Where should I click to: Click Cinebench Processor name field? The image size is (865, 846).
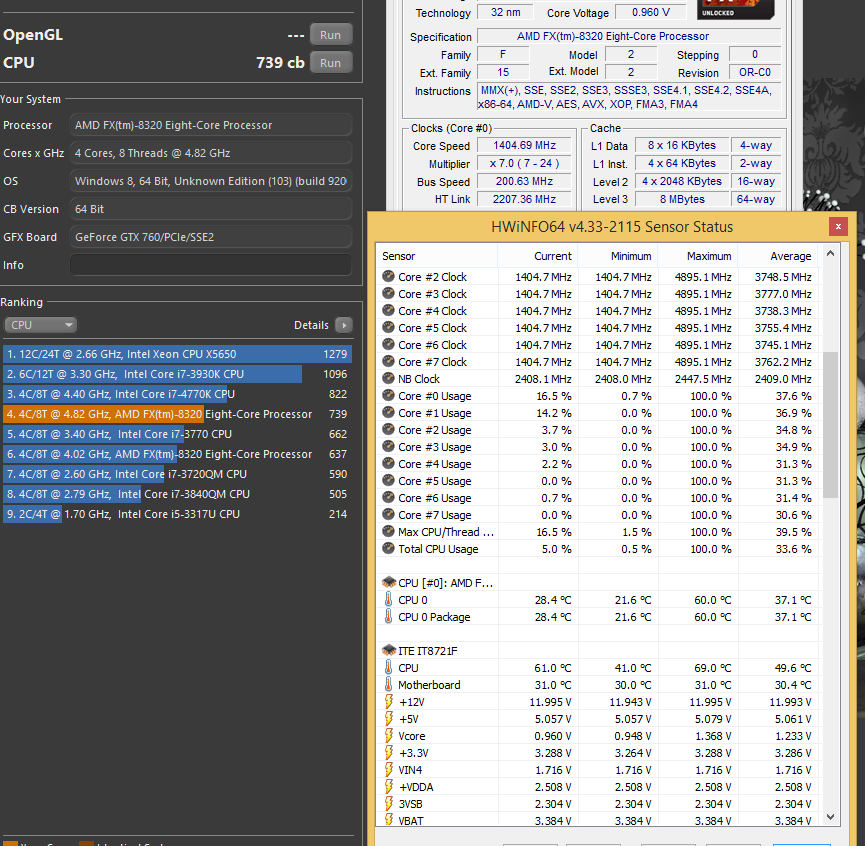pyautogui.click(x=211, y=125)
